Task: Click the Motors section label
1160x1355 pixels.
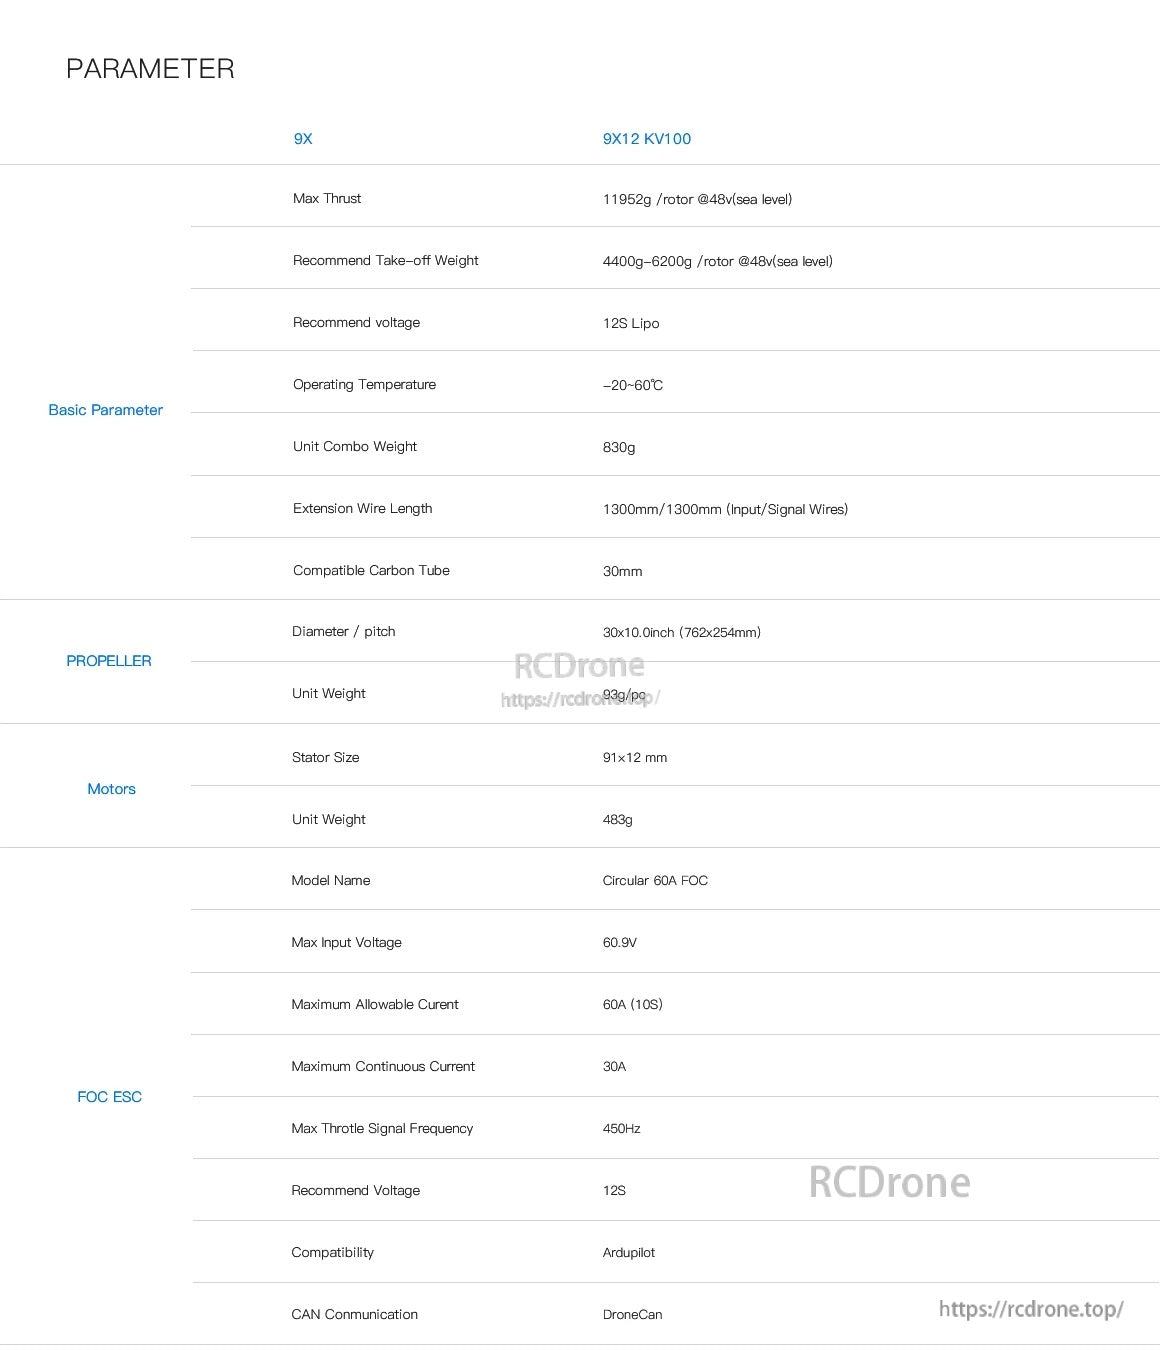Action: [x=111, y=789]
